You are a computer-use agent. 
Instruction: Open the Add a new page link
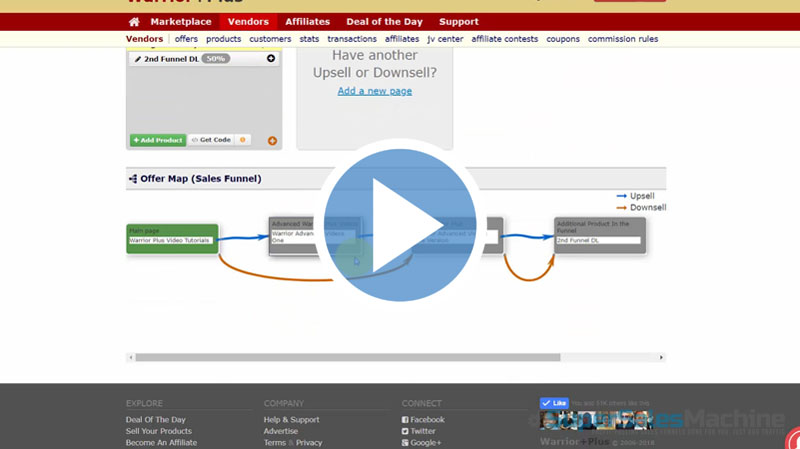click(374, 91)
